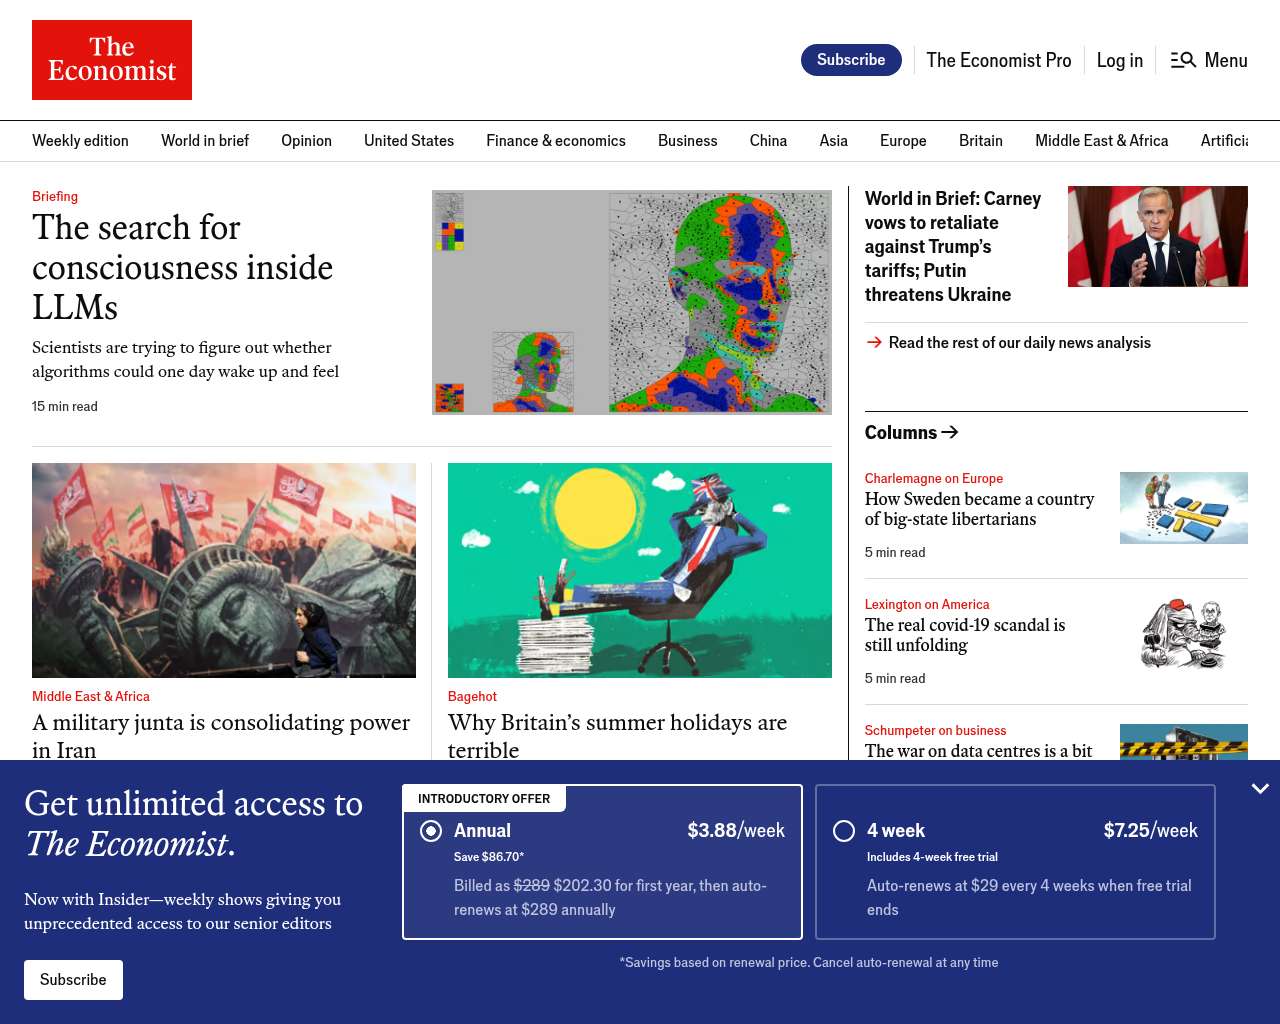
Task: Read 'The search for consciousness inside LLMs'
Action: pos(182,267)
